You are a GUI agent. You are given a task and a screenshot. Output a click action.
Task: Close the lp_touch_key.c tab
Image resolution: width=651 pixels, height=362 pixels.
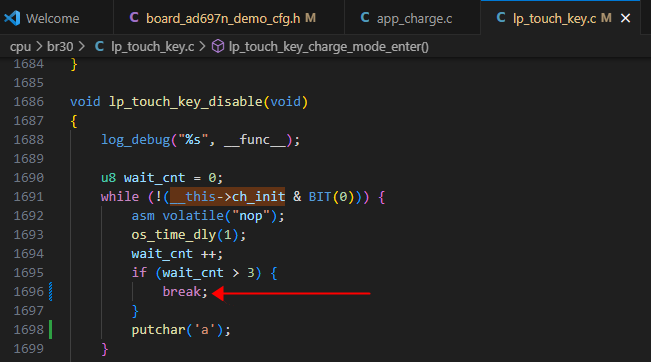pyautogui.click(x=625, y=18)
